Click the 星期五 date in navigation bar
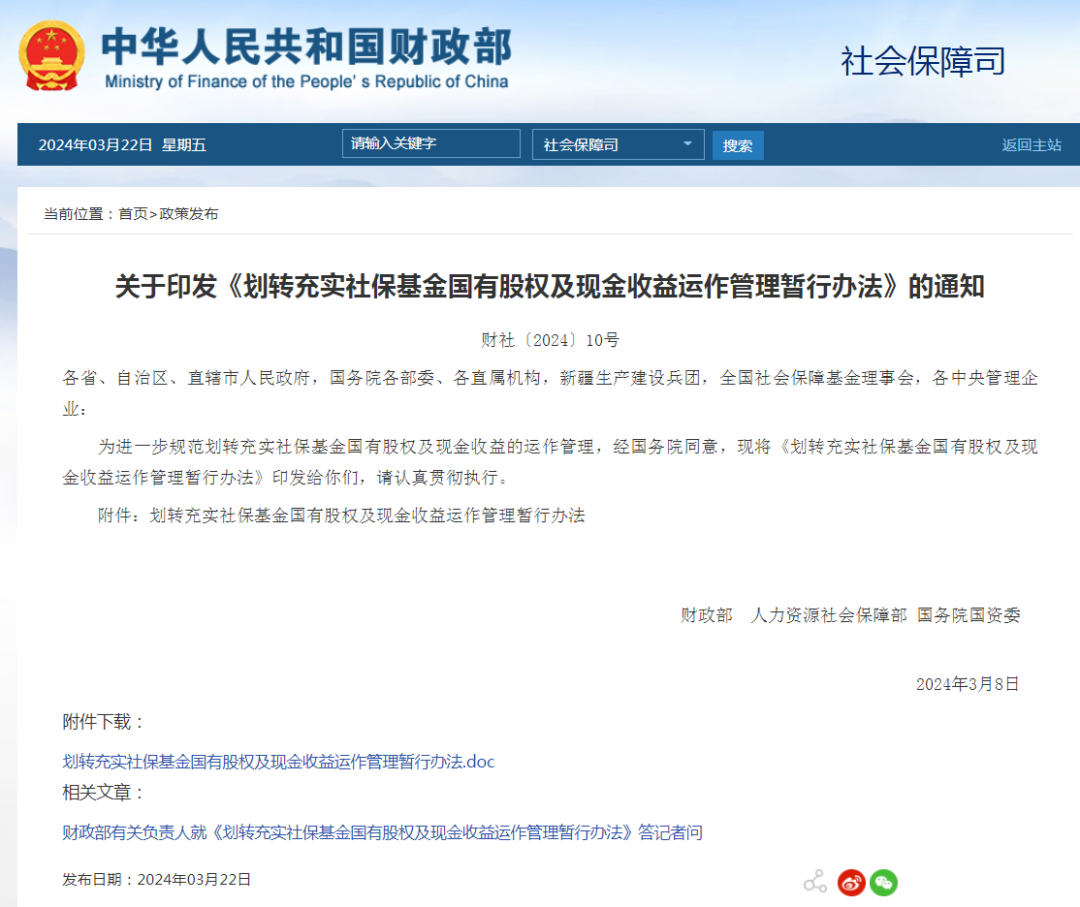Viewport: 1080px width, 907px height. click(184, 145)
